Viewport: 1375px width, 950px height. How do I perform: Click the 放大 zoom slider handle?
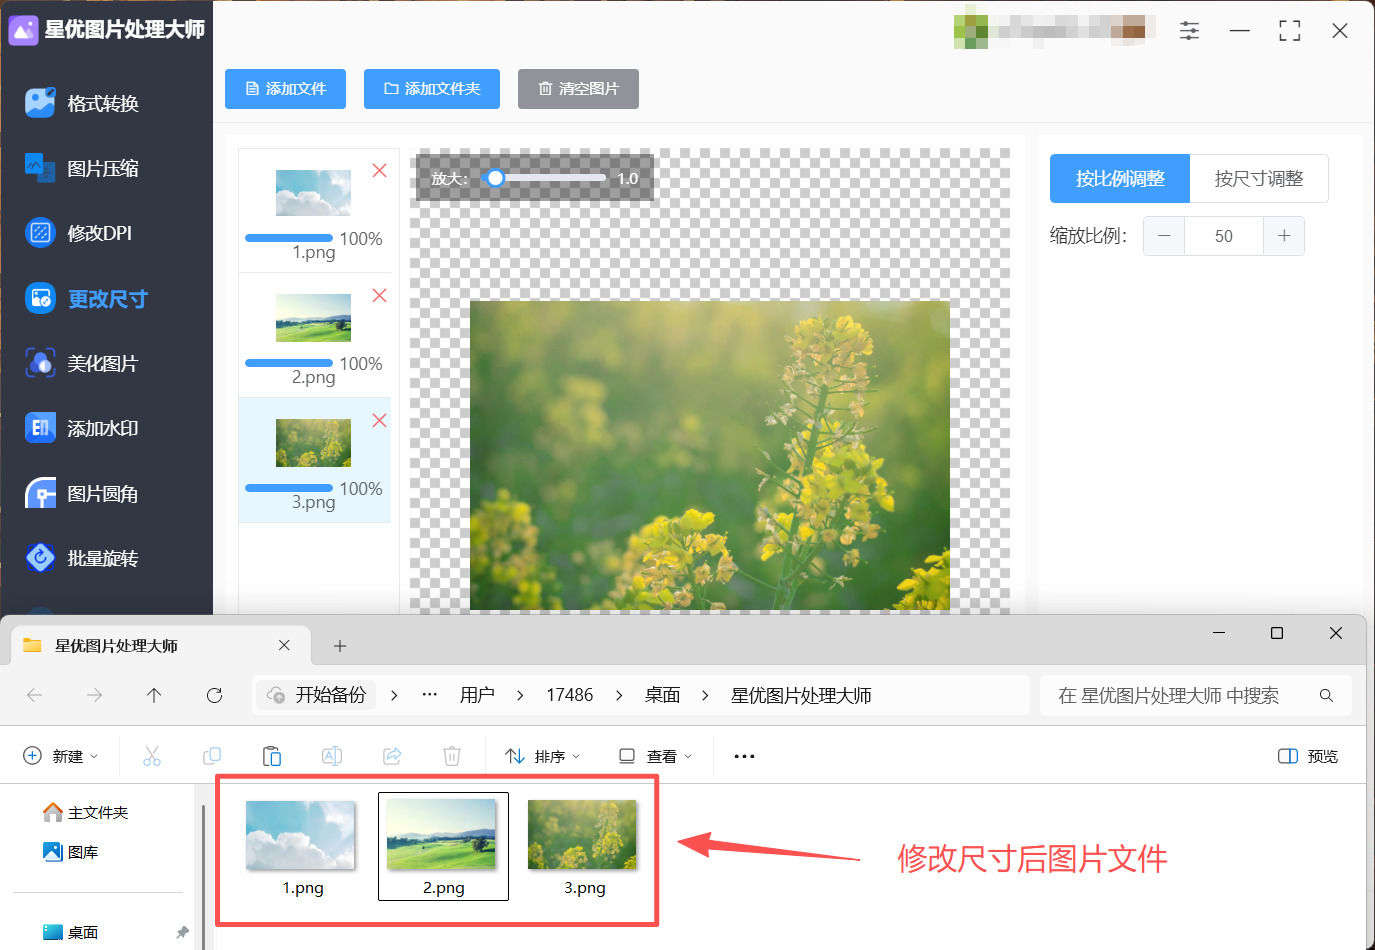point(495,178)
